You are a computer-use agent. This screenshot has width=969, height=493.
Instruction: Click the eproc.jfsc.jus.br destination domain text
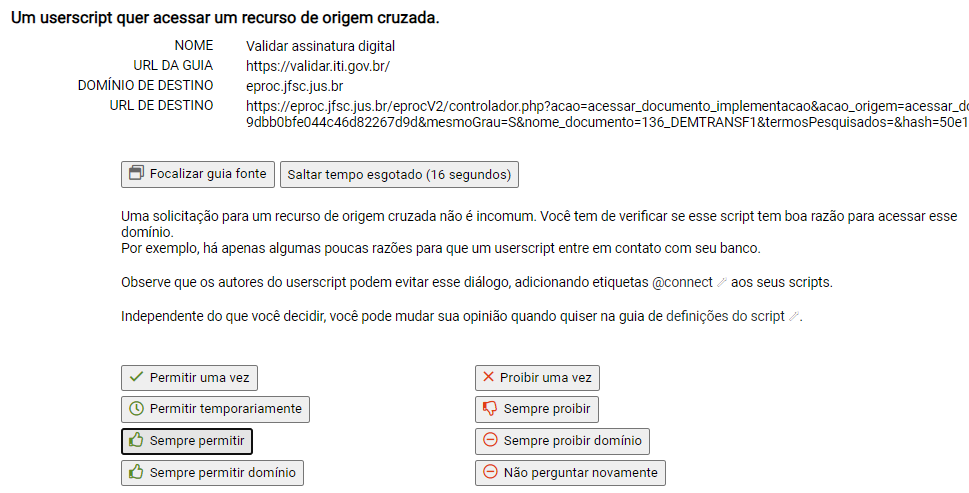tap(294, 86)
